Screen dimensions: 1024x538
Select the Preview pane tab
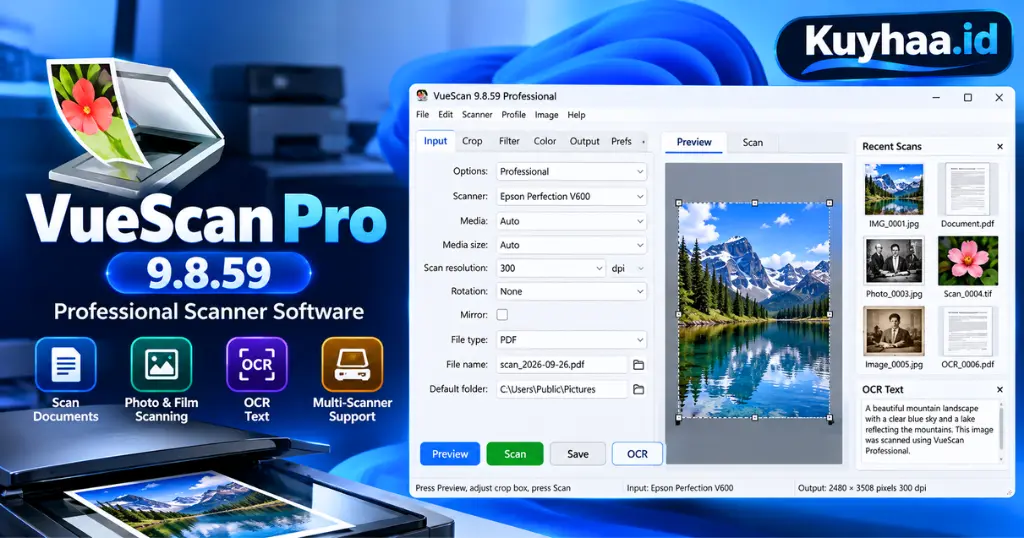694,142
